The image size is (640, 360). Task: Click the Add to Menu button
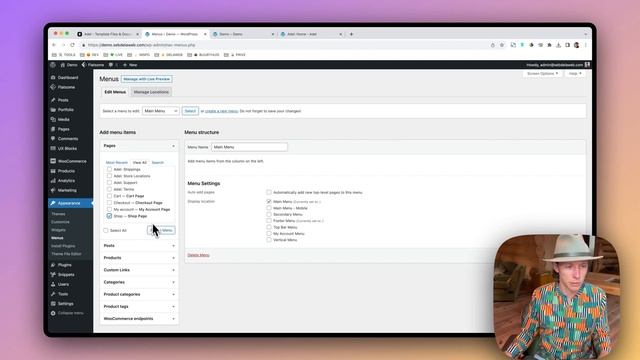[x=161, y=231]
